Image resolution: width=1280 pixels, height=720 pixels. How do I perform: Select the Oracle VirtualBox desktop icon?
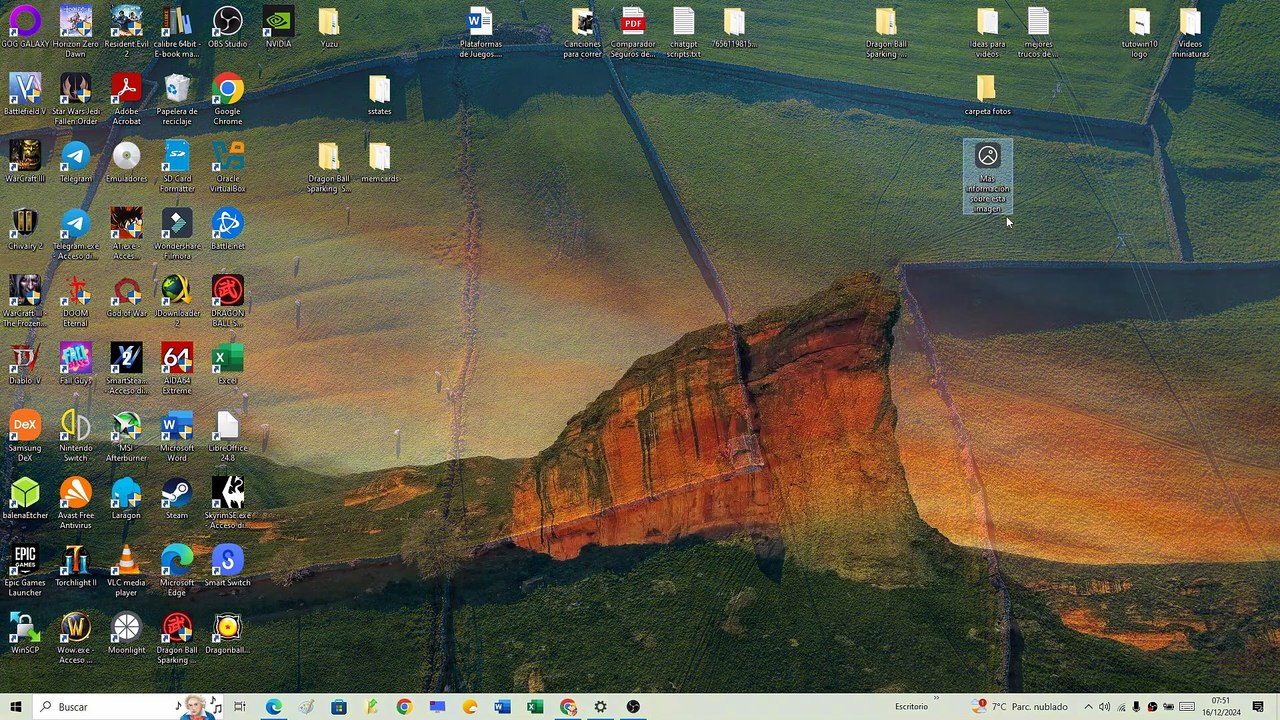pyautogui.click(x=228, y=166)
